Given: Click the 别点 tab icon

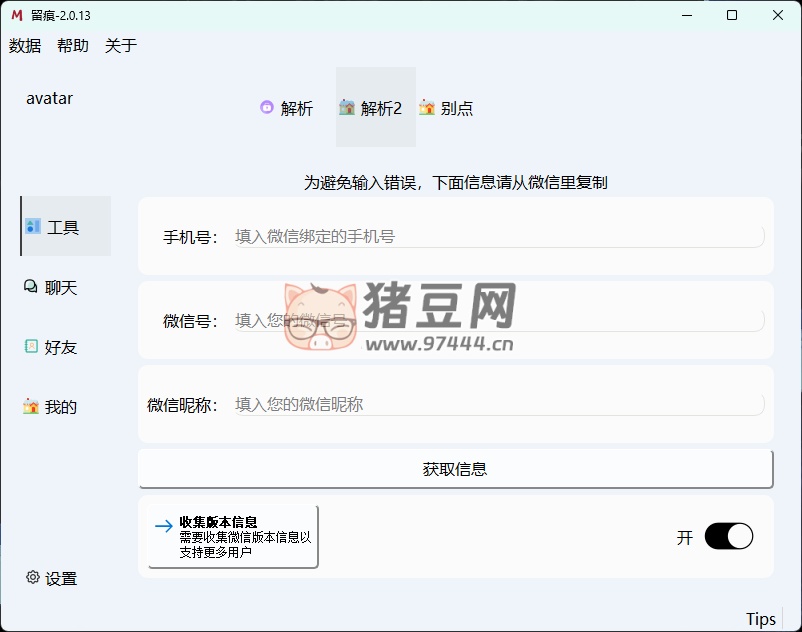Looking at the screenshot, I should 427,108.
